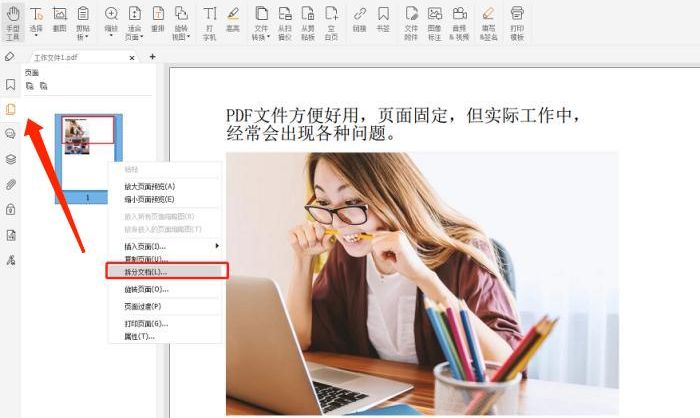Click the 页面 panel header label

[32, 72]
